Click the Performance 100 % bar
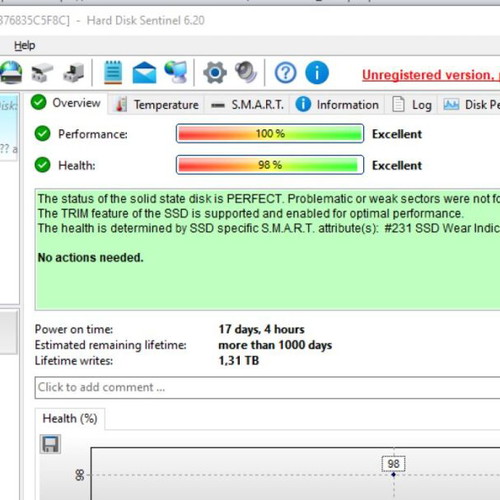Screen dimensions: 500x500 pos(270,134)
